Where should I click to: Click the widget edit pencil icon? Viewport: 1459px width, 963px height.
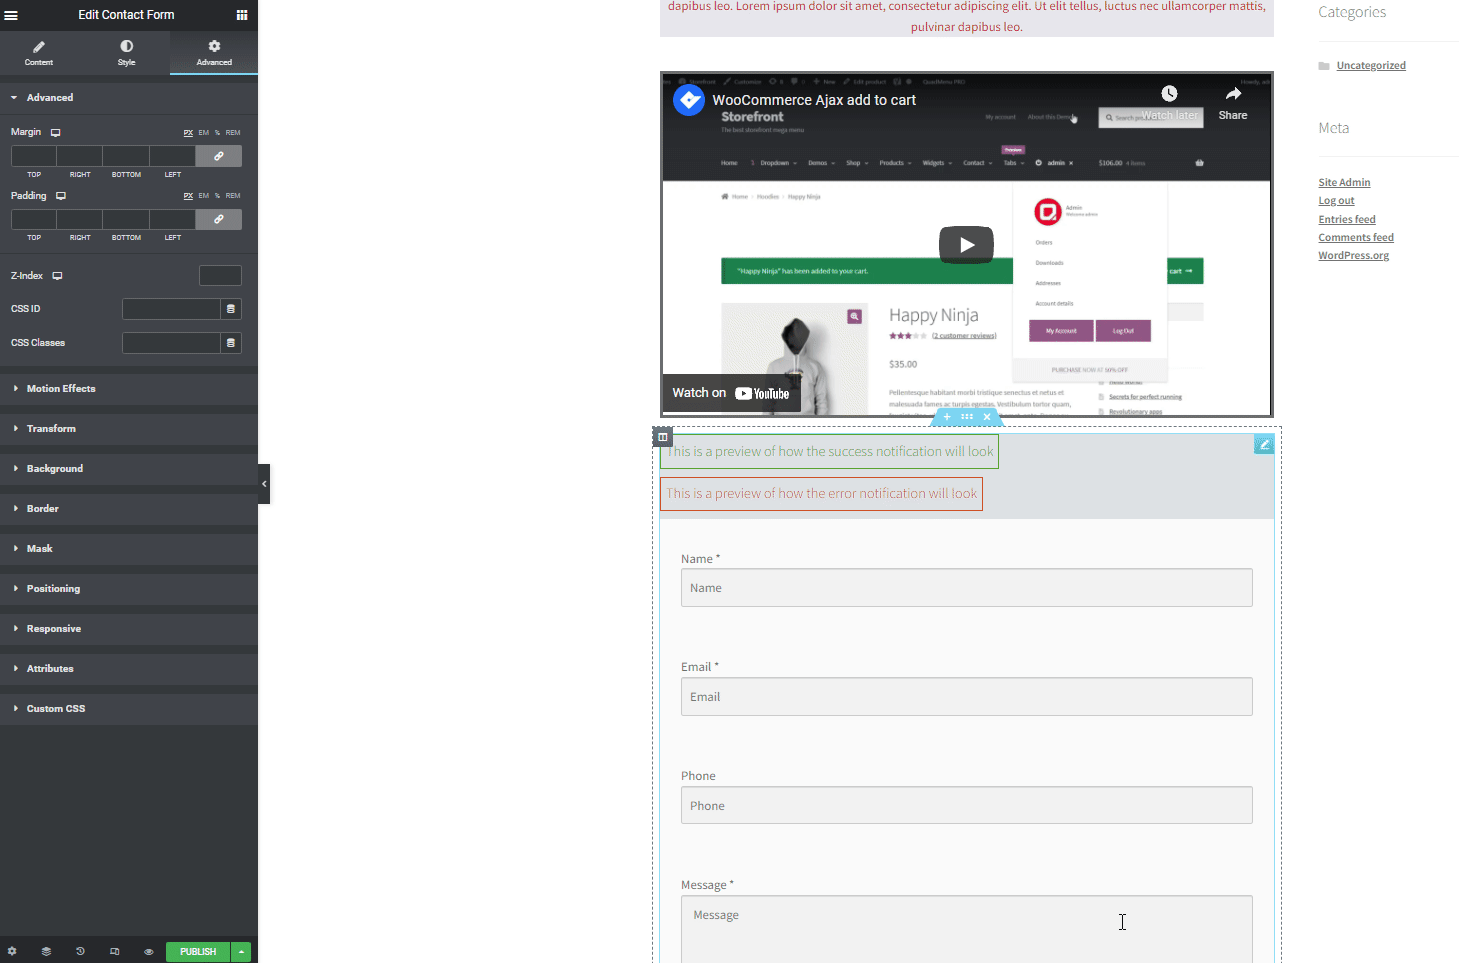1264,444
